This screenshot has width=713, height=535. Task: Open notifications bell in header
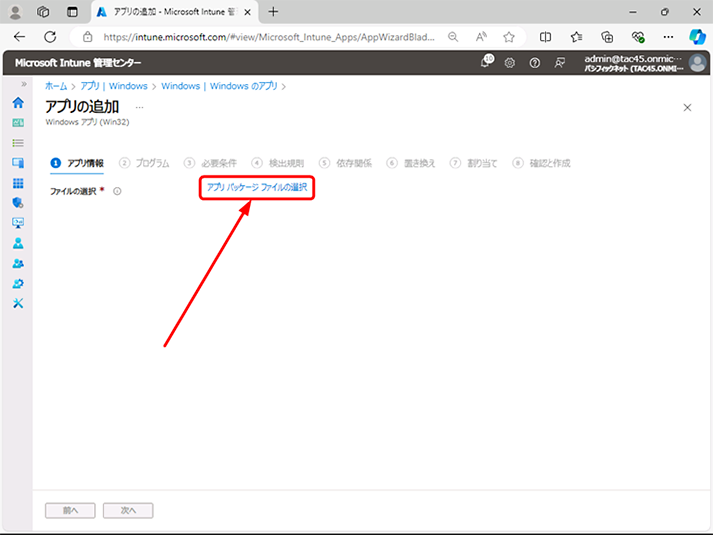[x=487, y=62]
